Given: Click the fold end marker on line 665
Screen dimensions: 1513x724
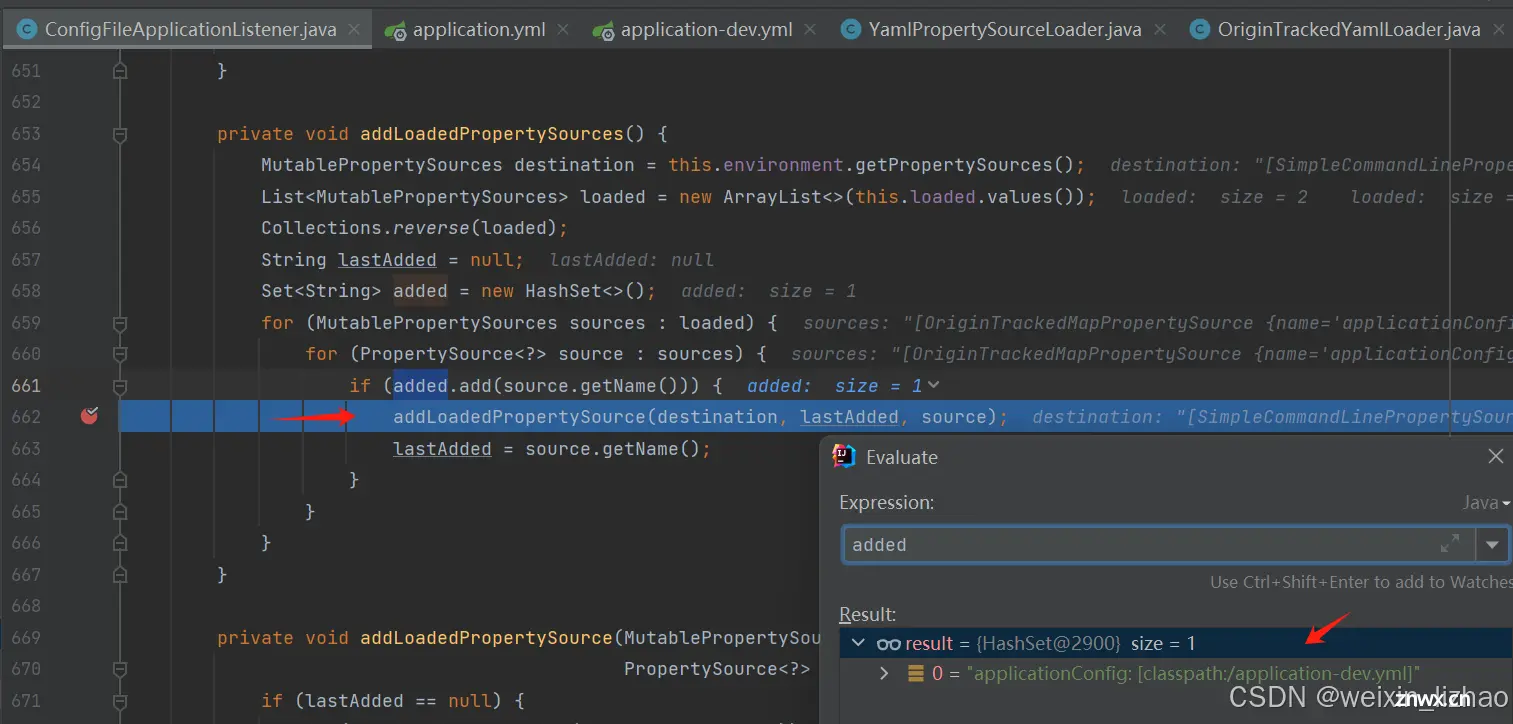Looking at the screenshot, I should click(120, 511).
